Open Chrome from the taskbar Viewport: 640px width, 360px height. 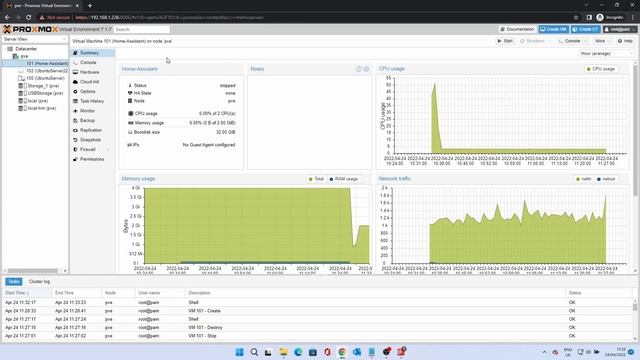(x=342, y=352)
